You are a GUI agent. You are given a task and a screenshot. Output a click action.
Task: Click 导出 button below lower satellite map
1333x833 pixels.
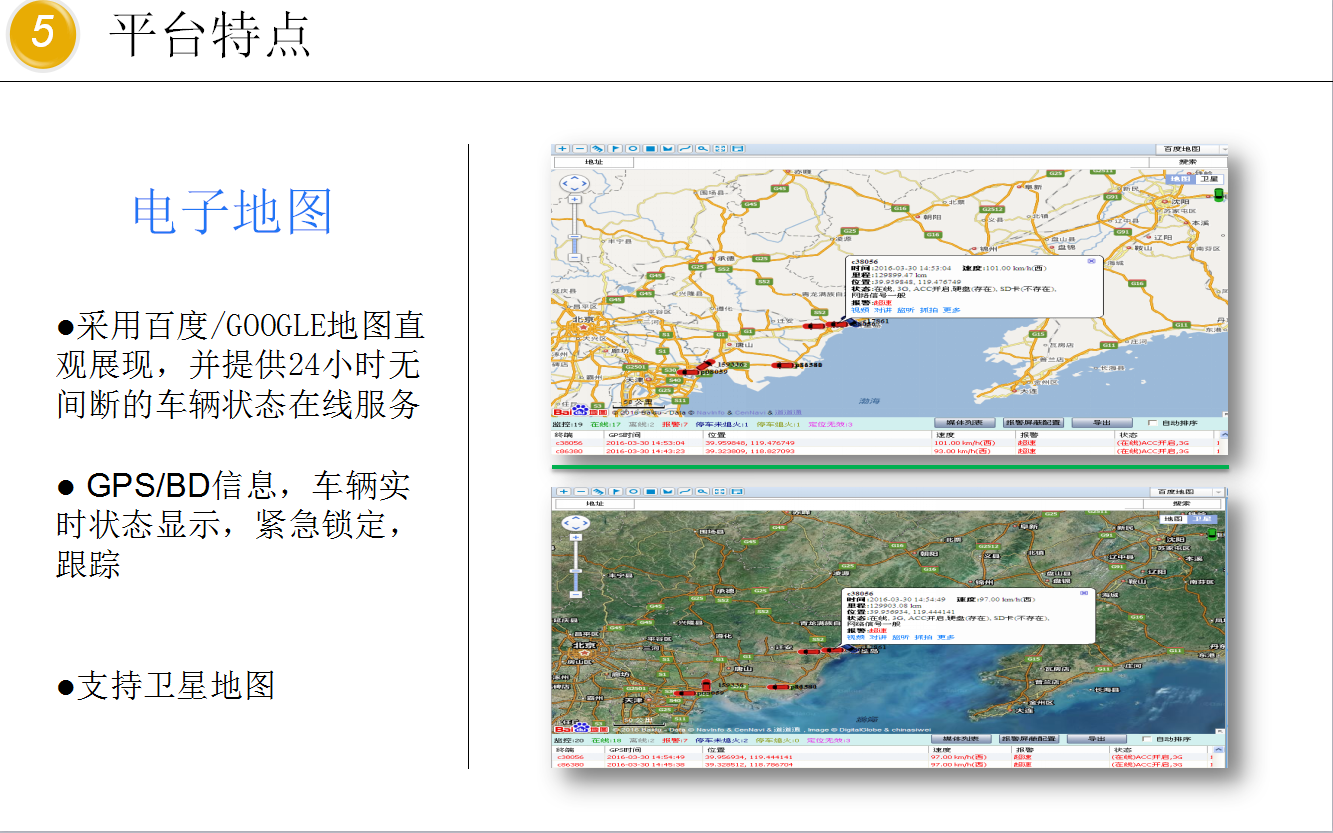(x=1096, y=739)
